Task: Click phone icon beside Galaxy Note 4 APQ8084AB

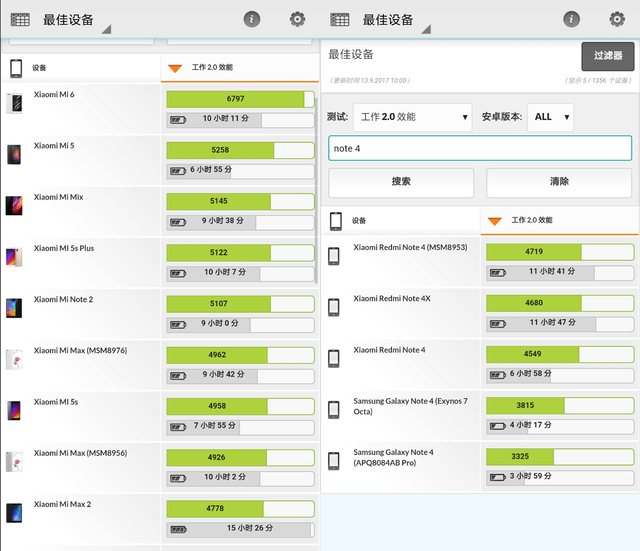Action: coord(334,461)
